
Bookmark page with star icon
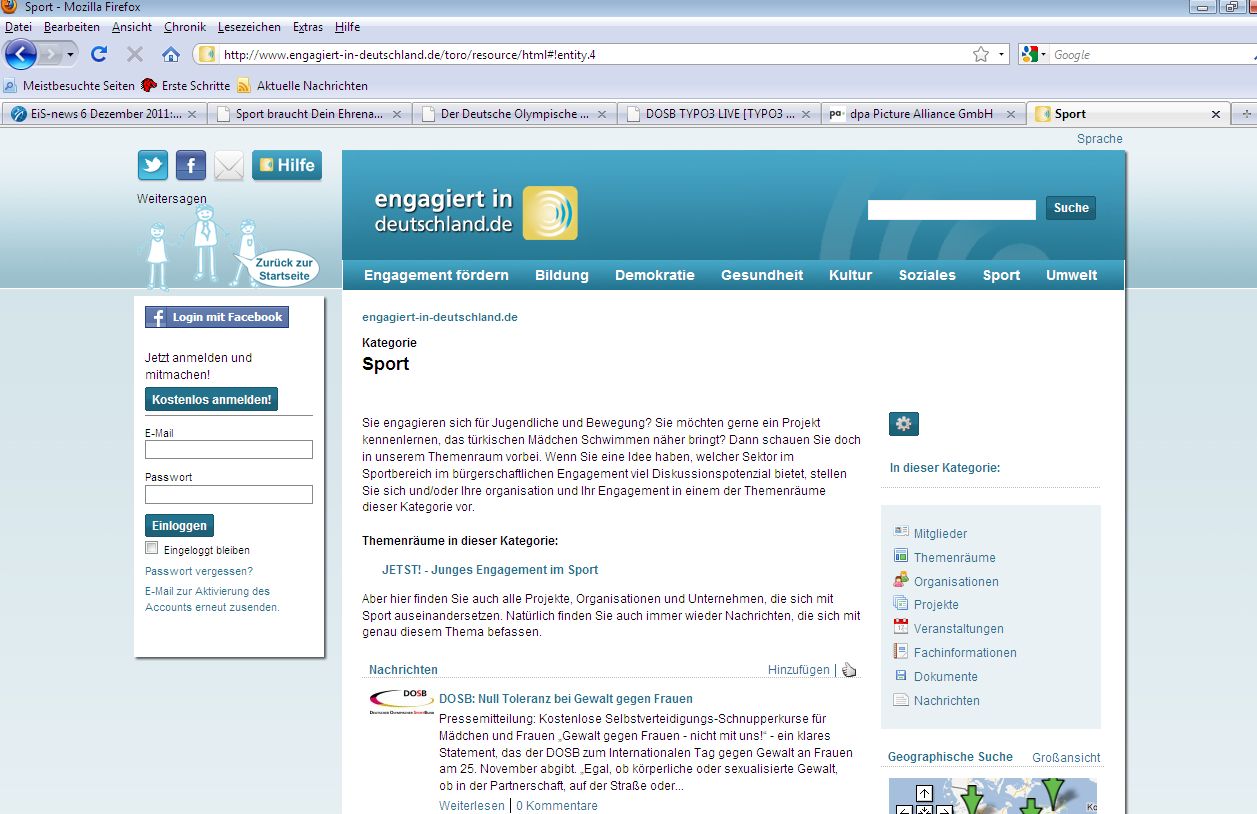[981, 55]
